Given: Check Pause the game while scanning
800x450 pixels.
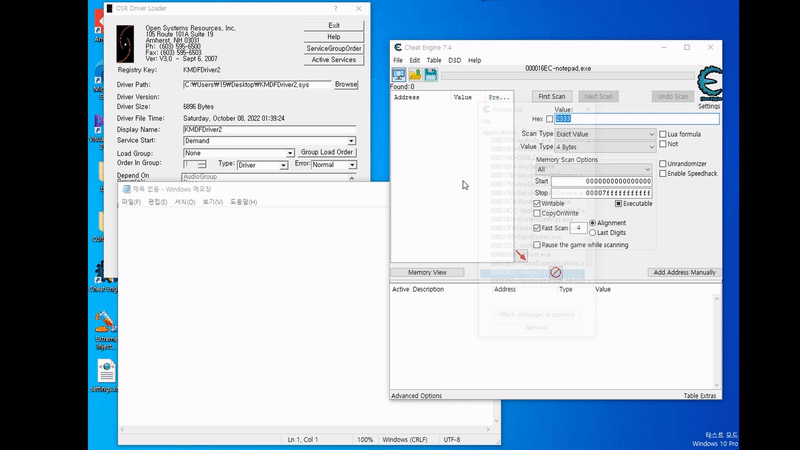Looking at the screenshot, I should 537,245.
